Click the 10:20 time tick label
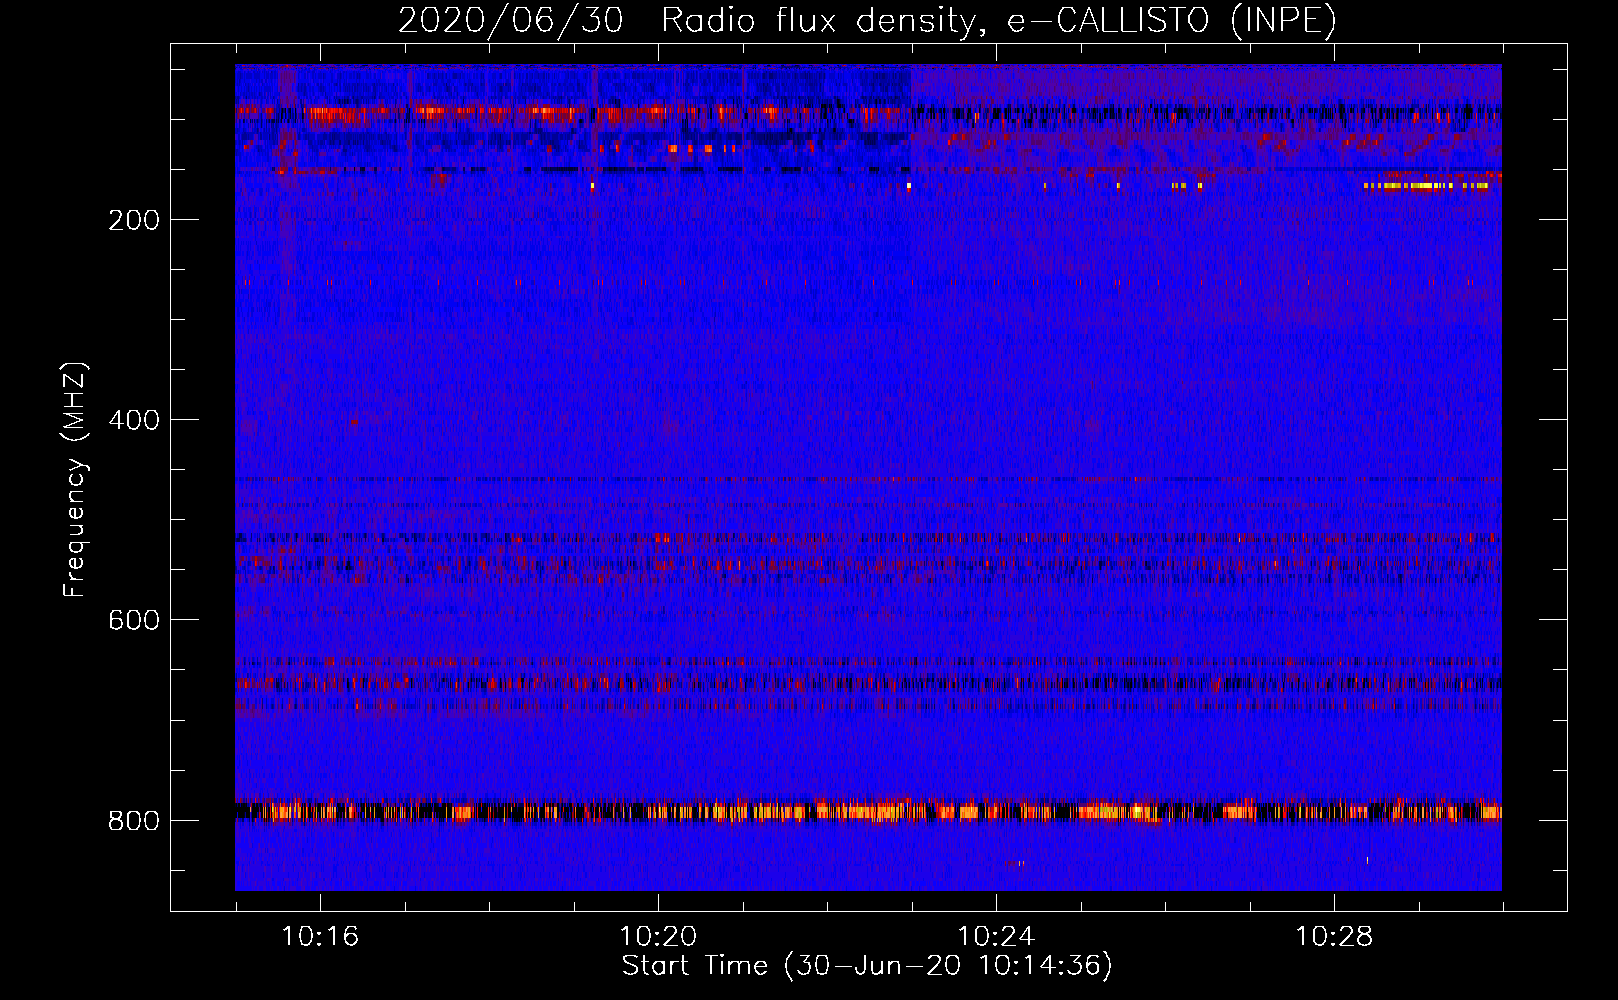This screenshot has height=1000, width=1618. click(658, 936)
